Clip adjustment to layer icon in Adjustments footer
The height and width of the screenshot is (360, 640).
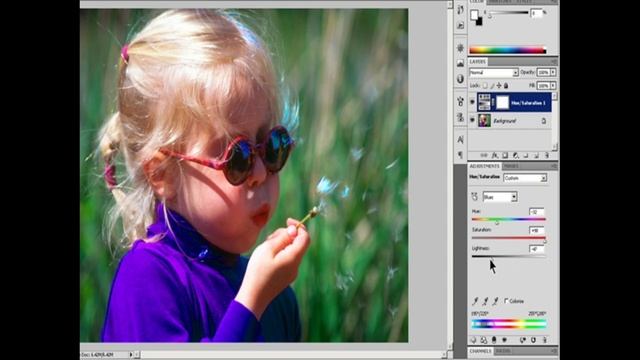click(494, 340)
